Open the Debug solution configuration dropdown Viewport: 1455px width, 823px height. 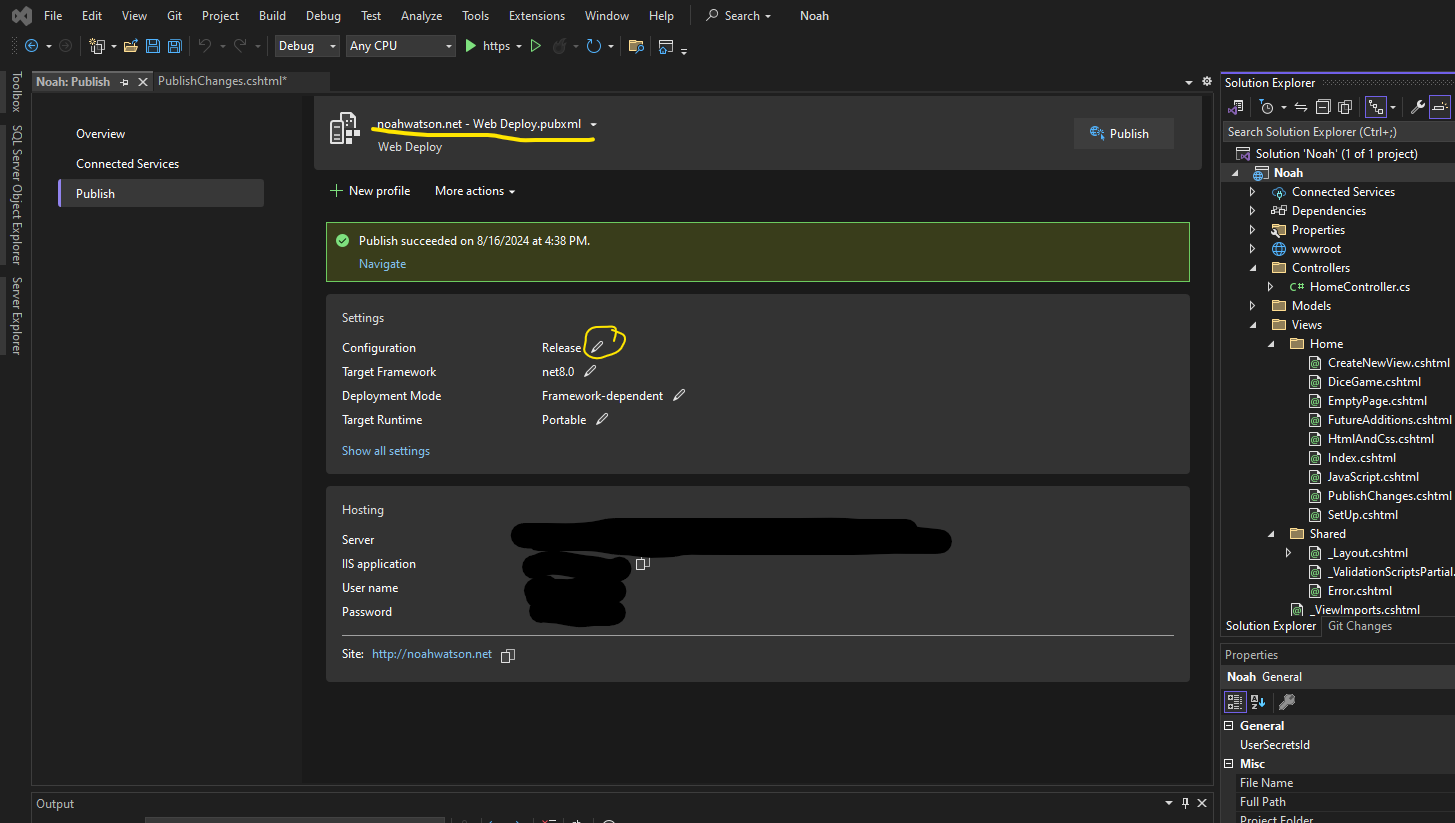[x=308, y=46]
